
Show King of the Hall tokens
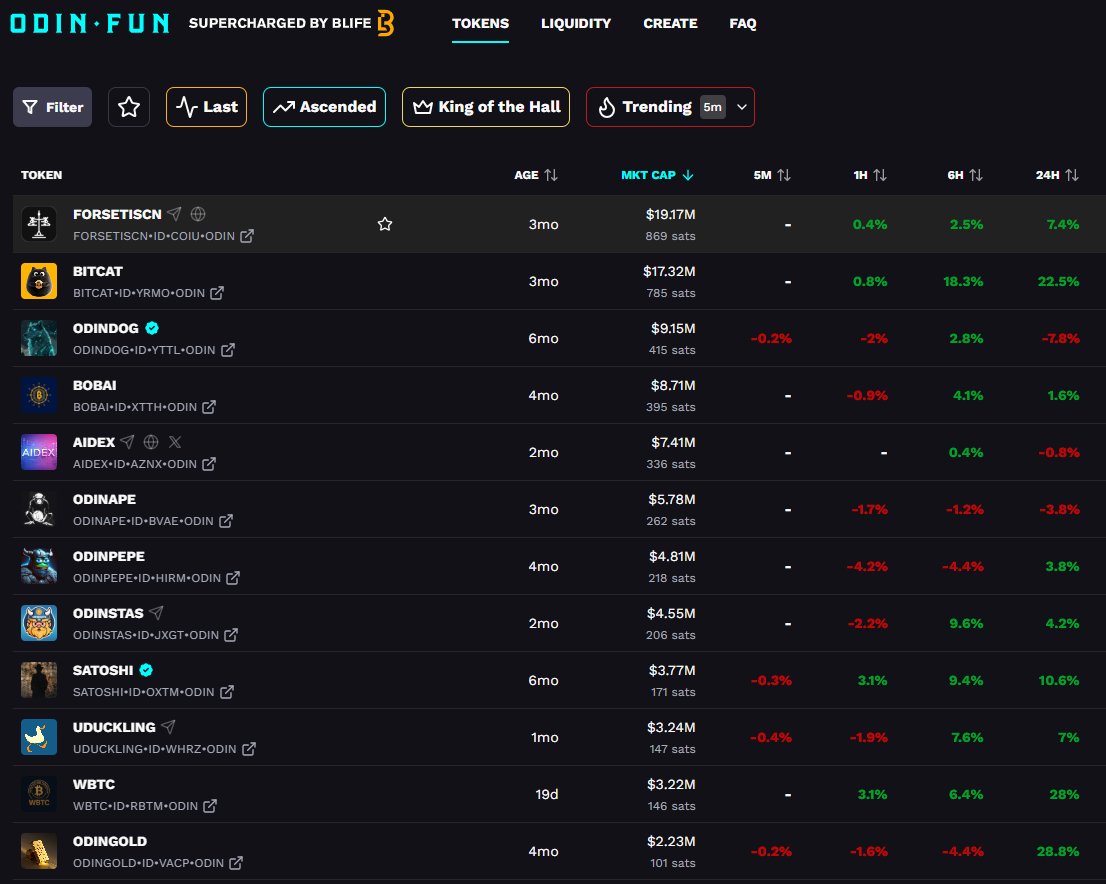coord(486,107)
